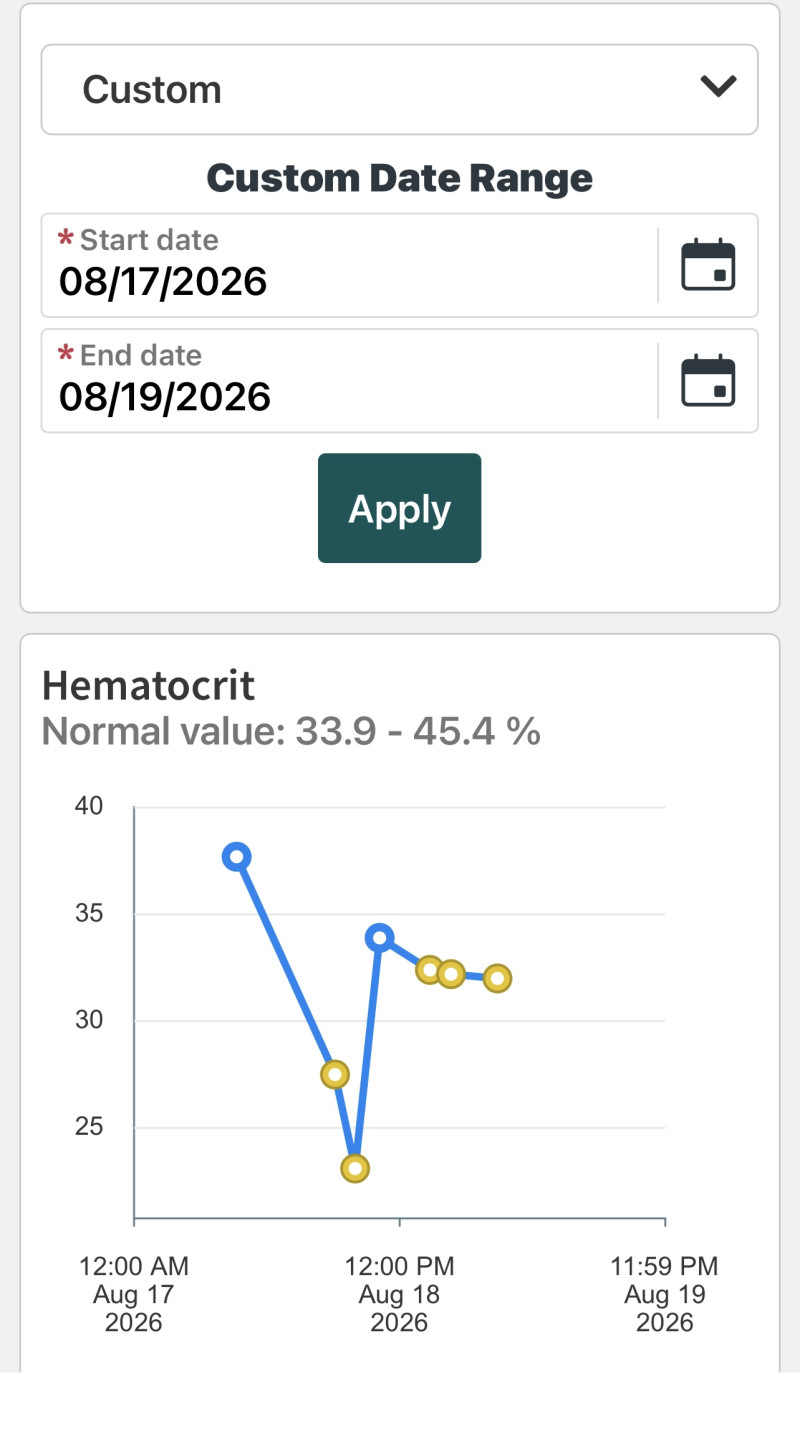The image size is (800, 1436).
Task: Focus the End date field showing 08/19/2026
Action: [349, 381]
